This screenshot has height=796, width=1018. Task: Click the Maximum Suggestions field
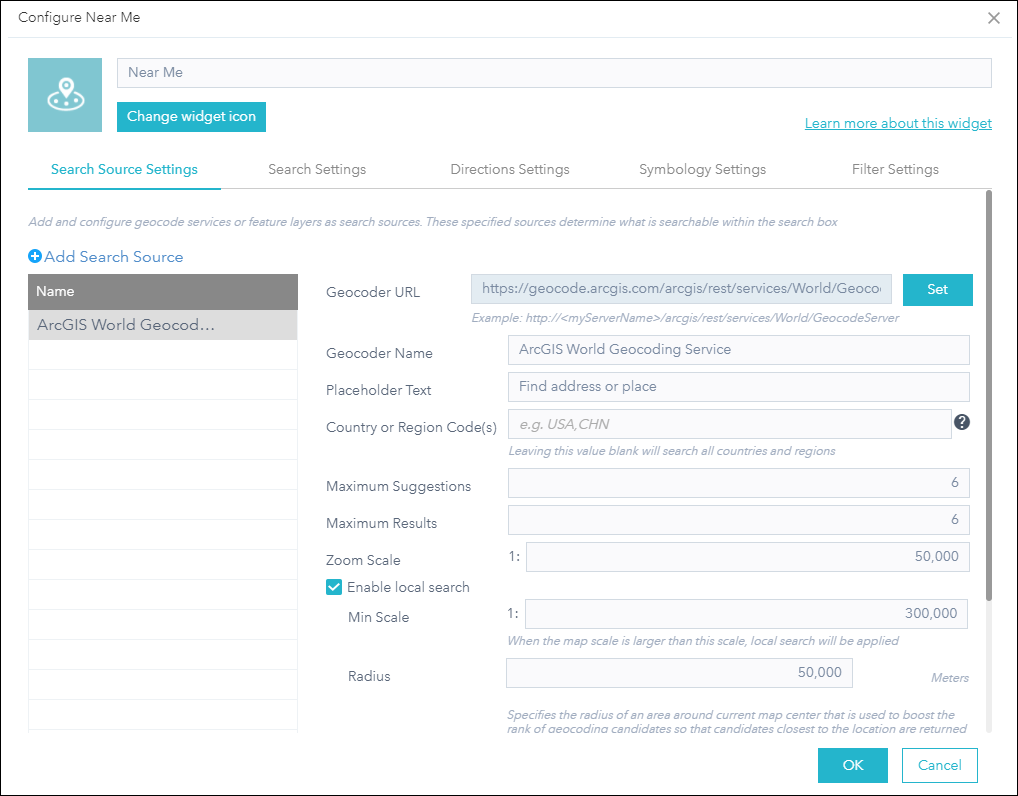click(x=739, y=483)
